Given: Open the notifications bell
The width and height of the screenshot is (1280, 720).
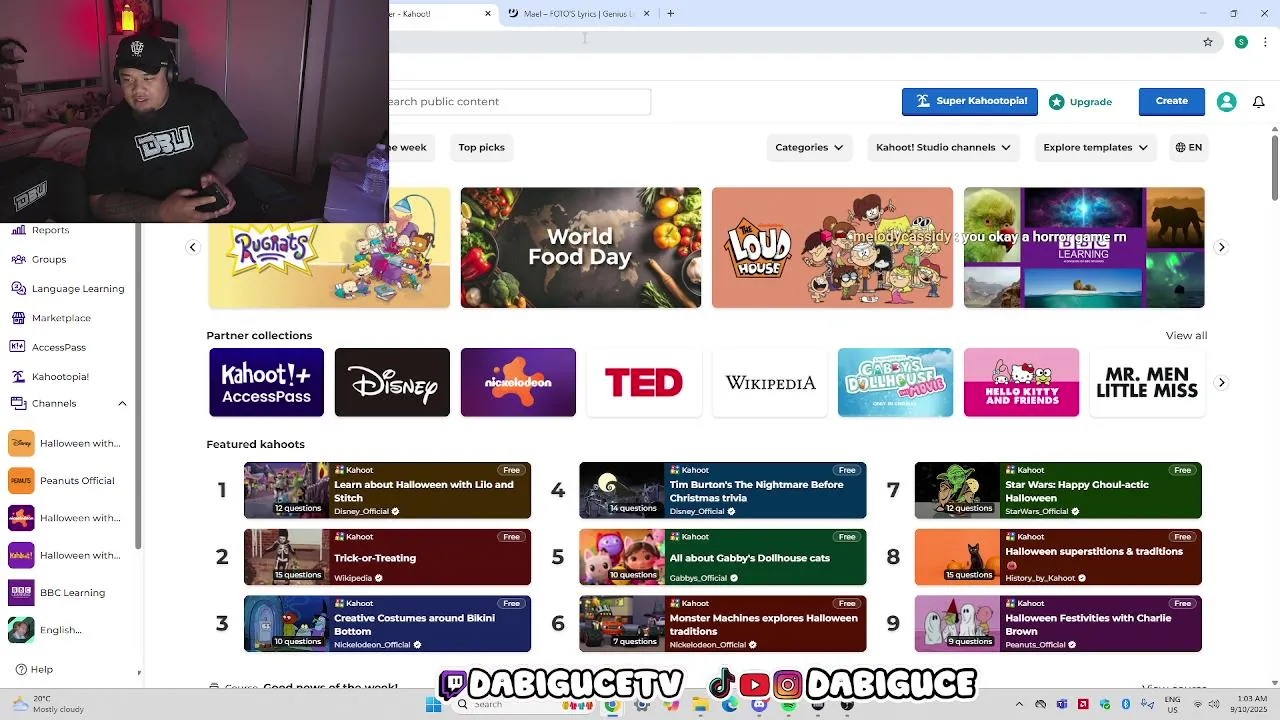Looking at the screenshot, I should pyautogui.click(x=1259, y=101).
